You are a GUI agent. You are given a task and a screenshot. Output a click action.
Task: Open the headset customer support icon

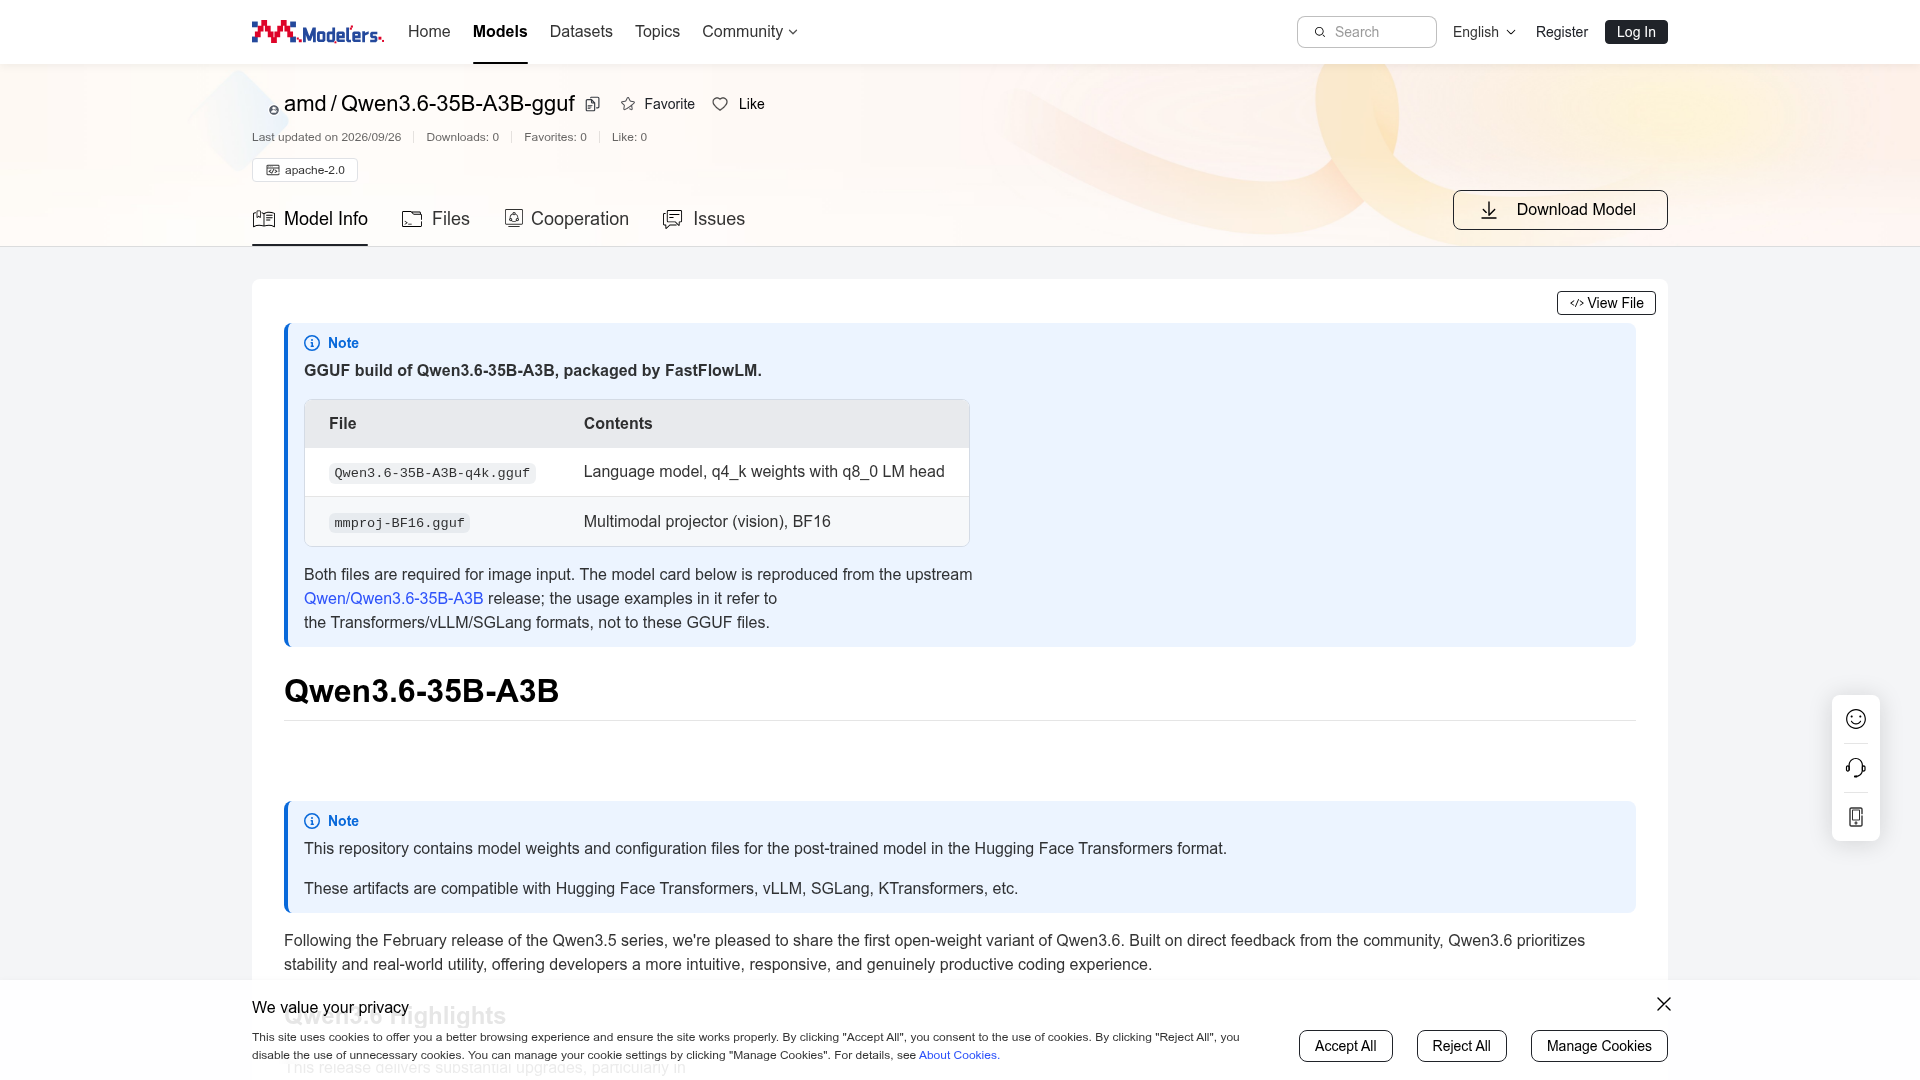point(1856,768)
